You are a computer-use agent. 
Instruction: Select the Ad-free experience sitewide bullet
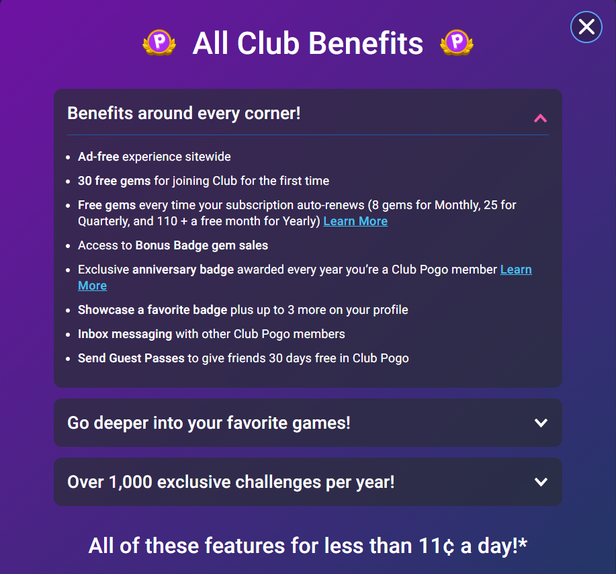click(x=154, y=157)
